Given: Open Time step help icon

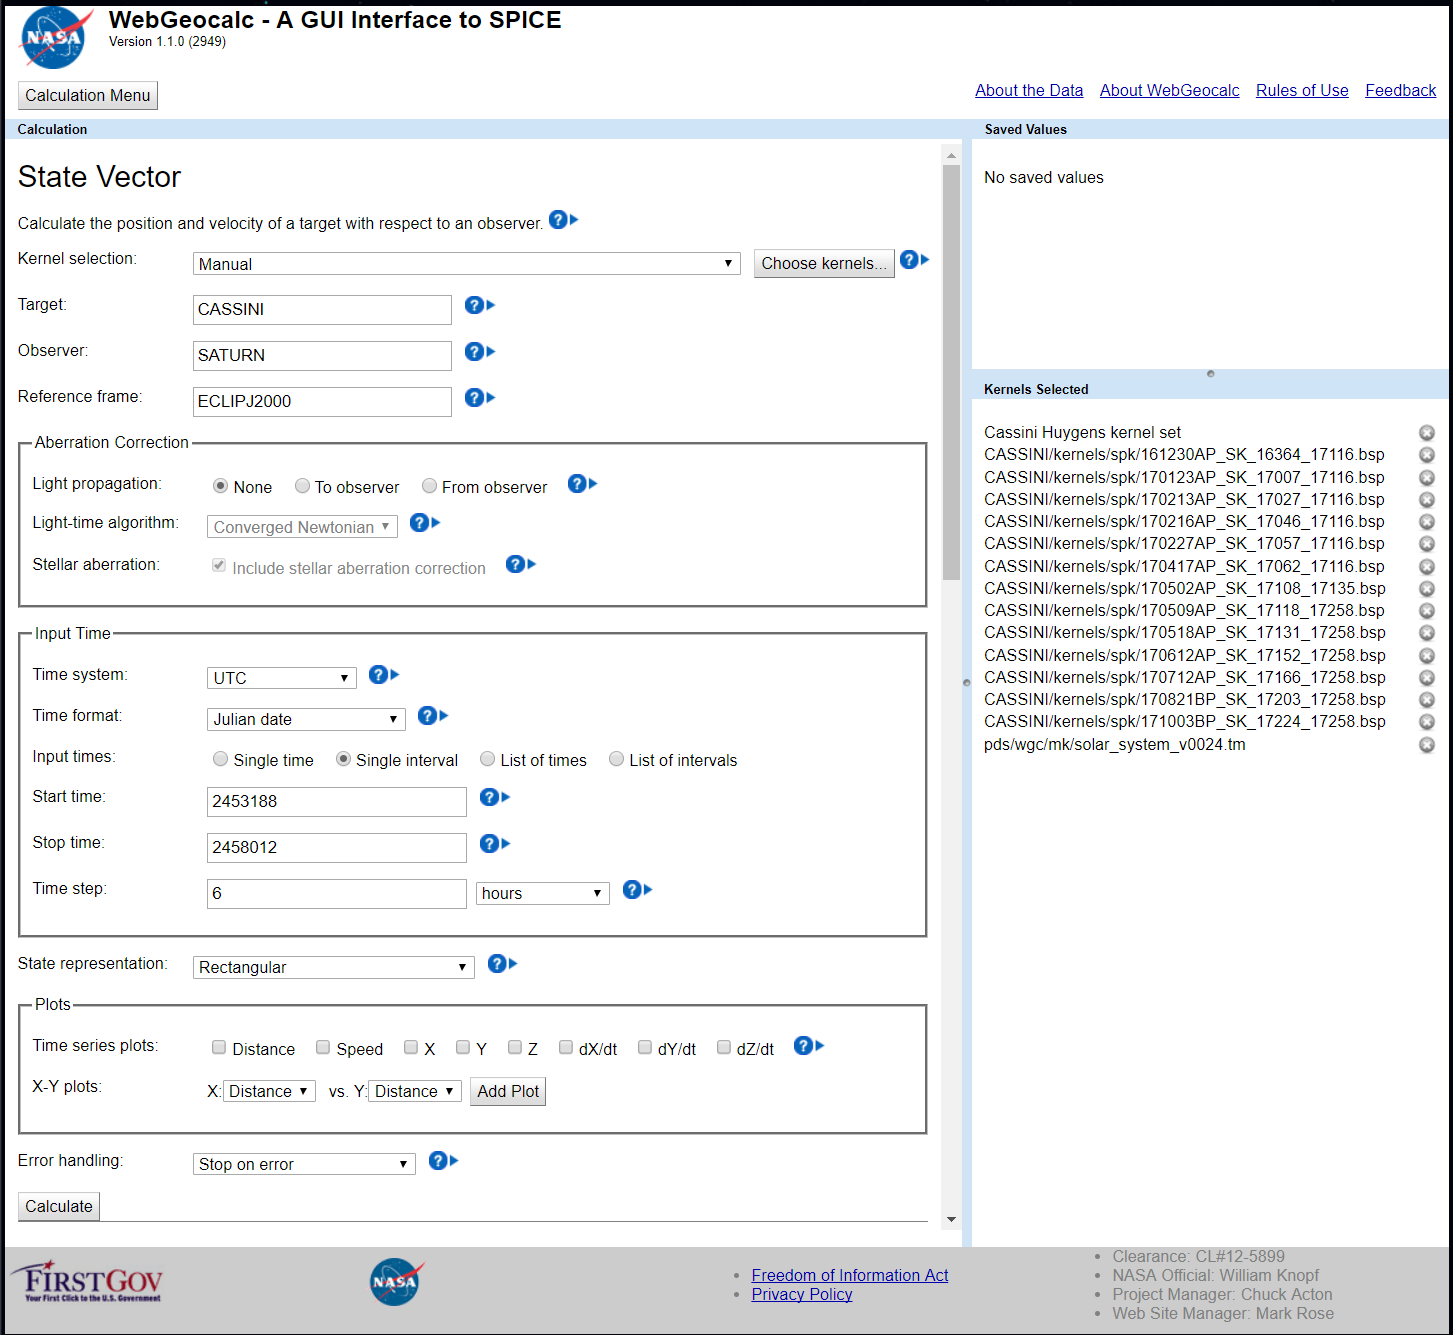Looking at the screenshot, I should point(637,889).
